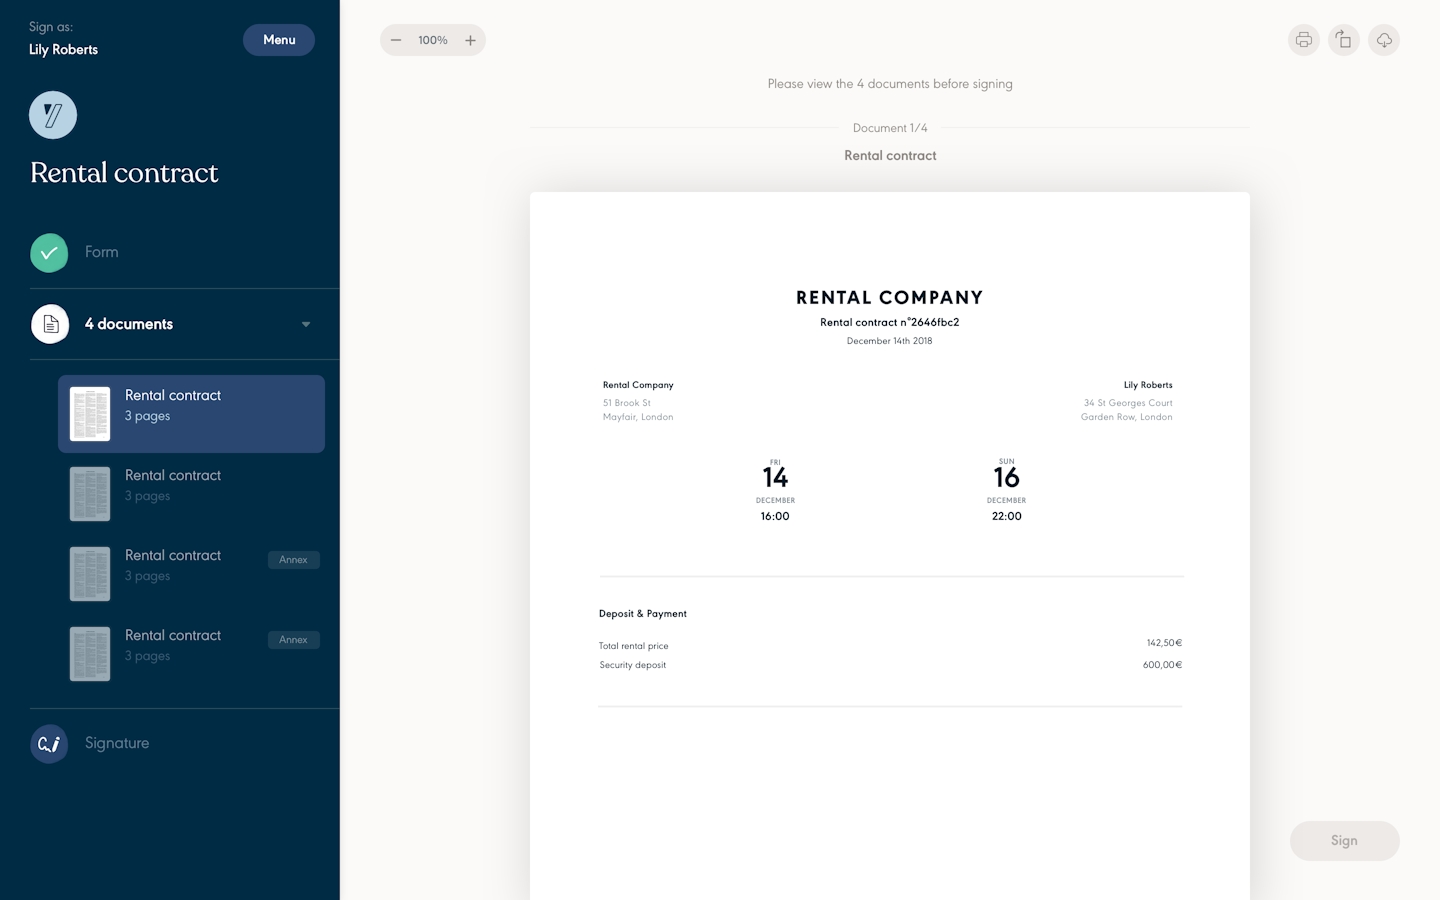Click the print document icon
1440x900 pixels.
point(1303,40)
